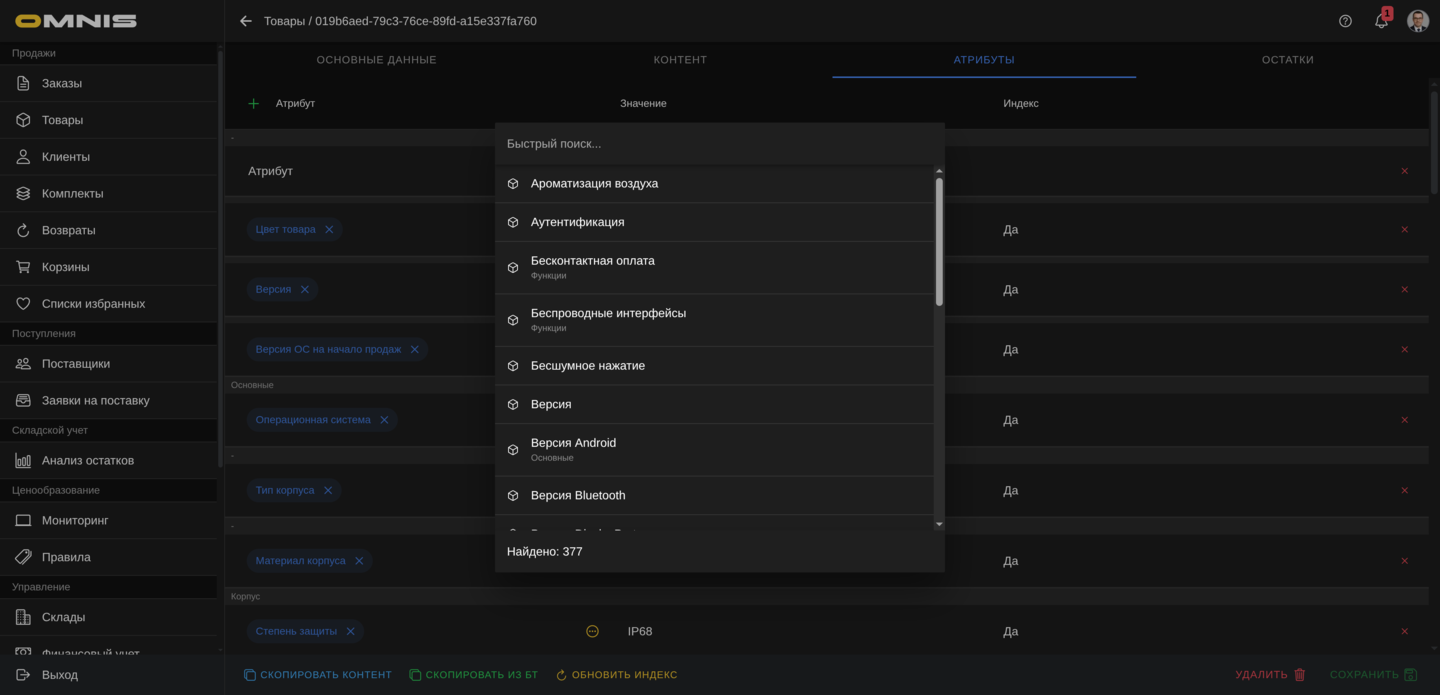Switch to the Основные данные tab
Image resolution: width=1440 pixels, height=695 pixels.
point(376,60)
